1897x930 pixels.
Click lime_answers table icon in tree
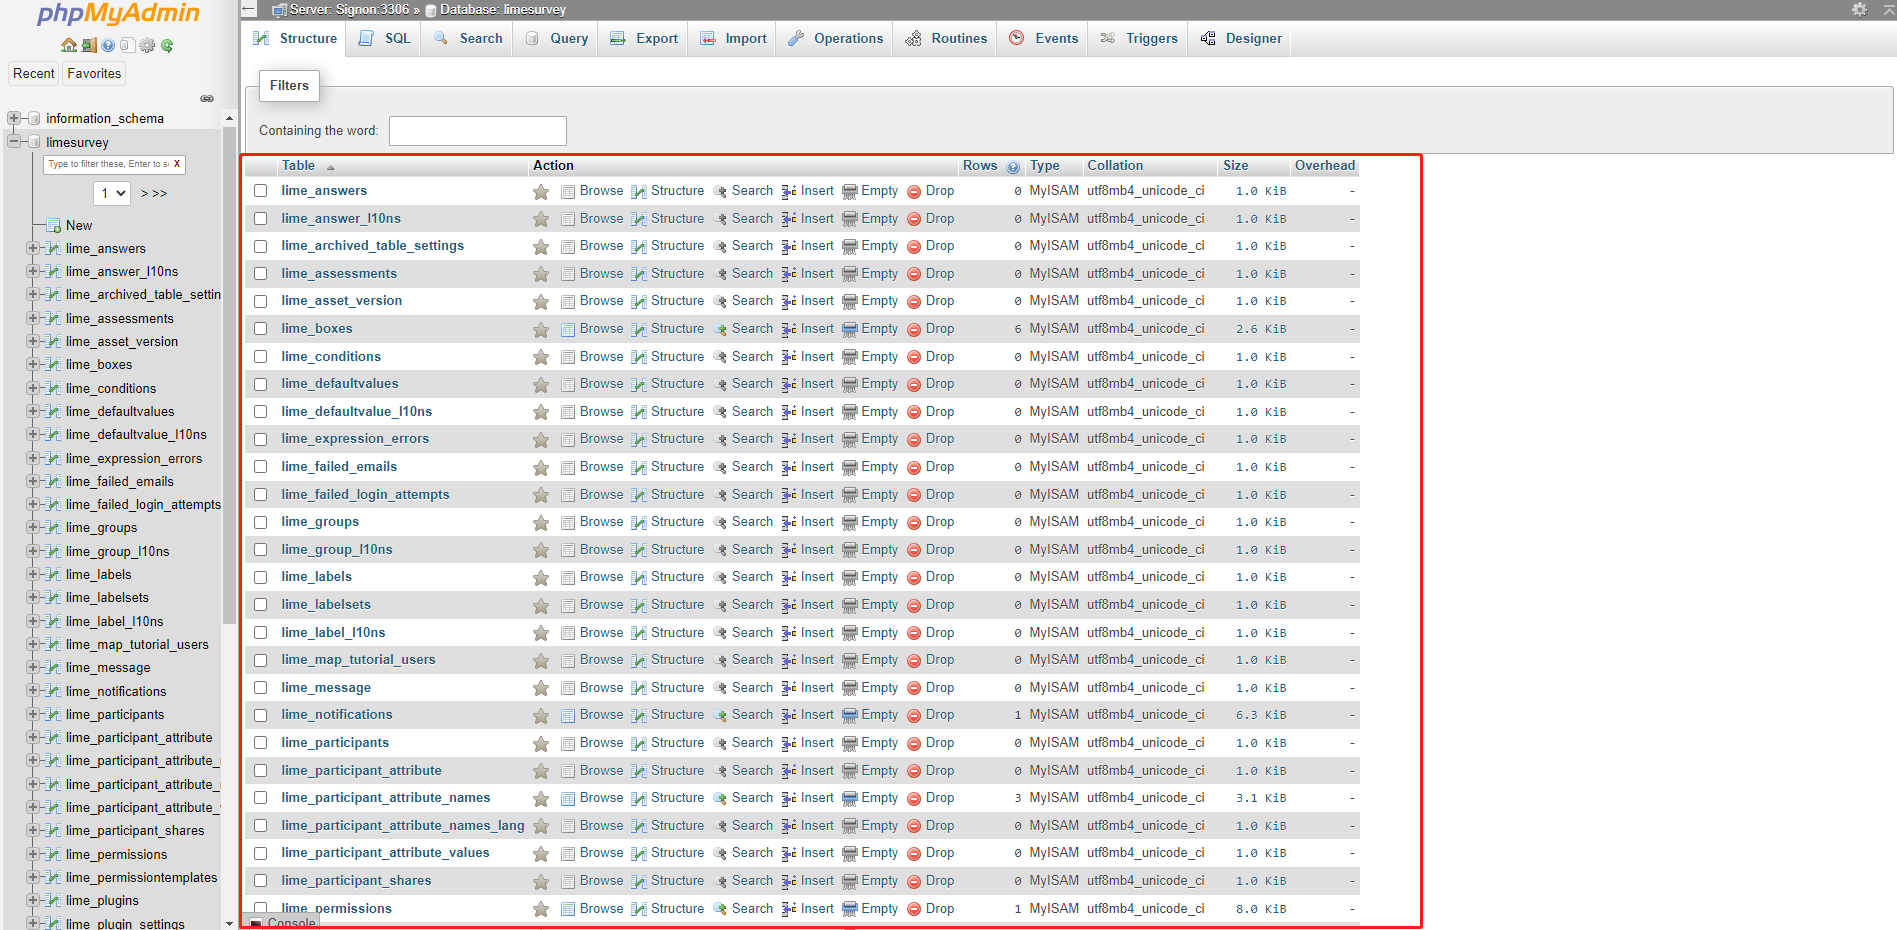54,249
